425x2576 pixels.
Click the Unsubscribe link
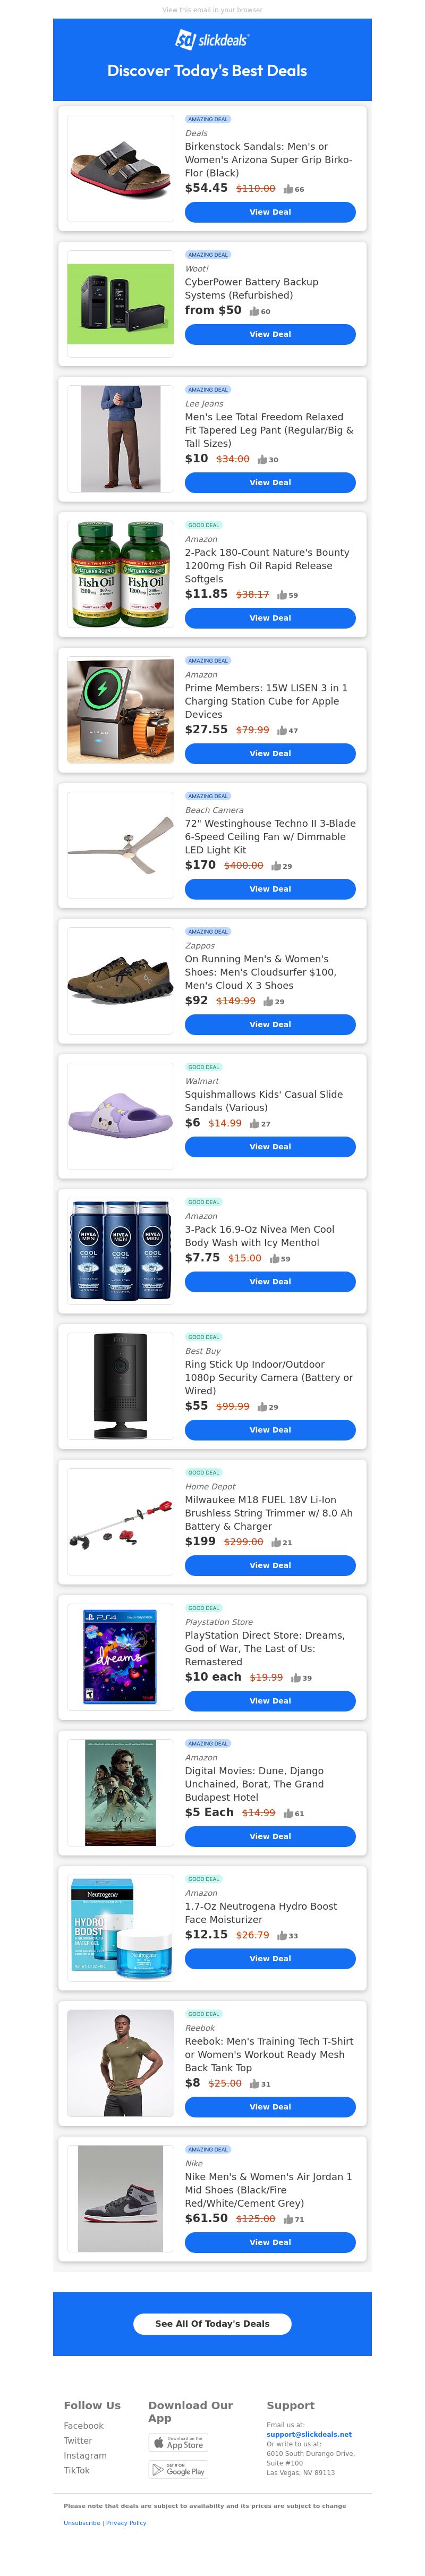[x=82, y=2522]
